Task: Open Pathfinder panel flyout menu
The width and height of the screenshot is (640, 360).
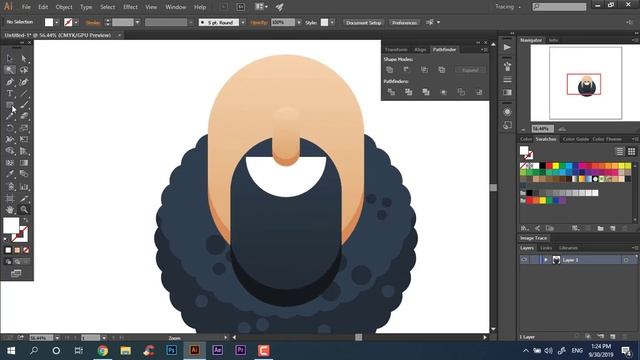Action: coord(484,50)
